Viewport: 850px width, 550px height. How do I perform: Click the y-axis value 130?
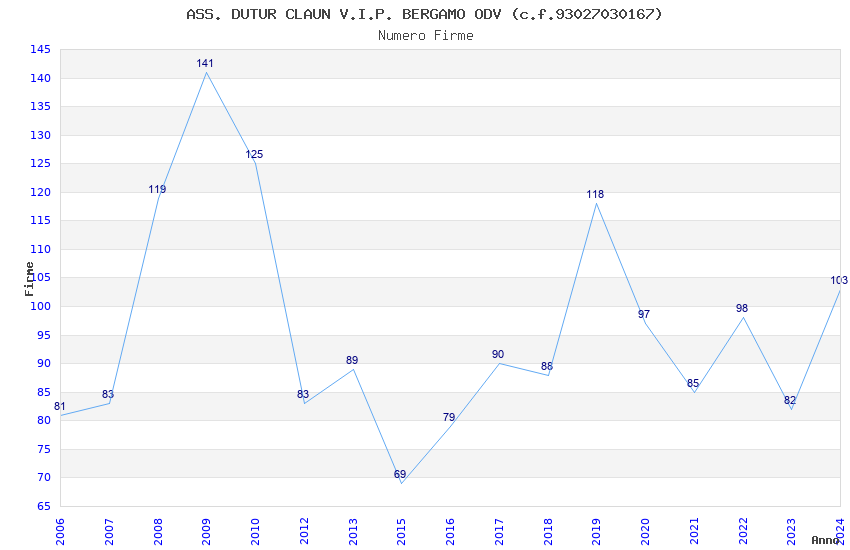41,135
